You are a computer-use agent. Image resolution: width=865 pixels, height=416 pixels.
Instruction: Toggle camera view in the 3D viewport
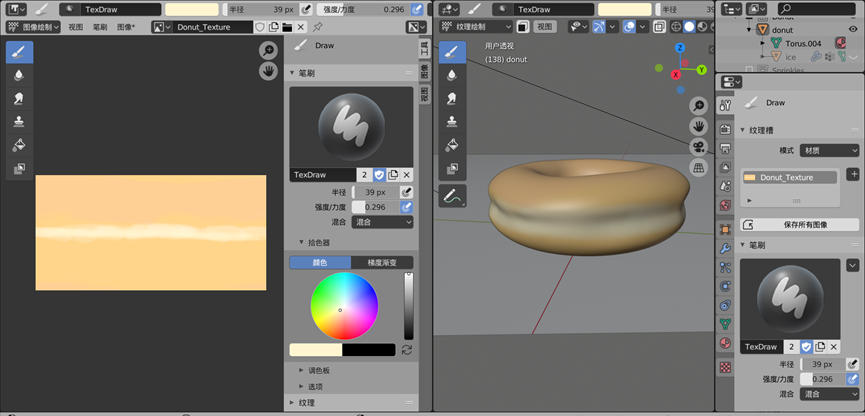[x=698, y=147]
